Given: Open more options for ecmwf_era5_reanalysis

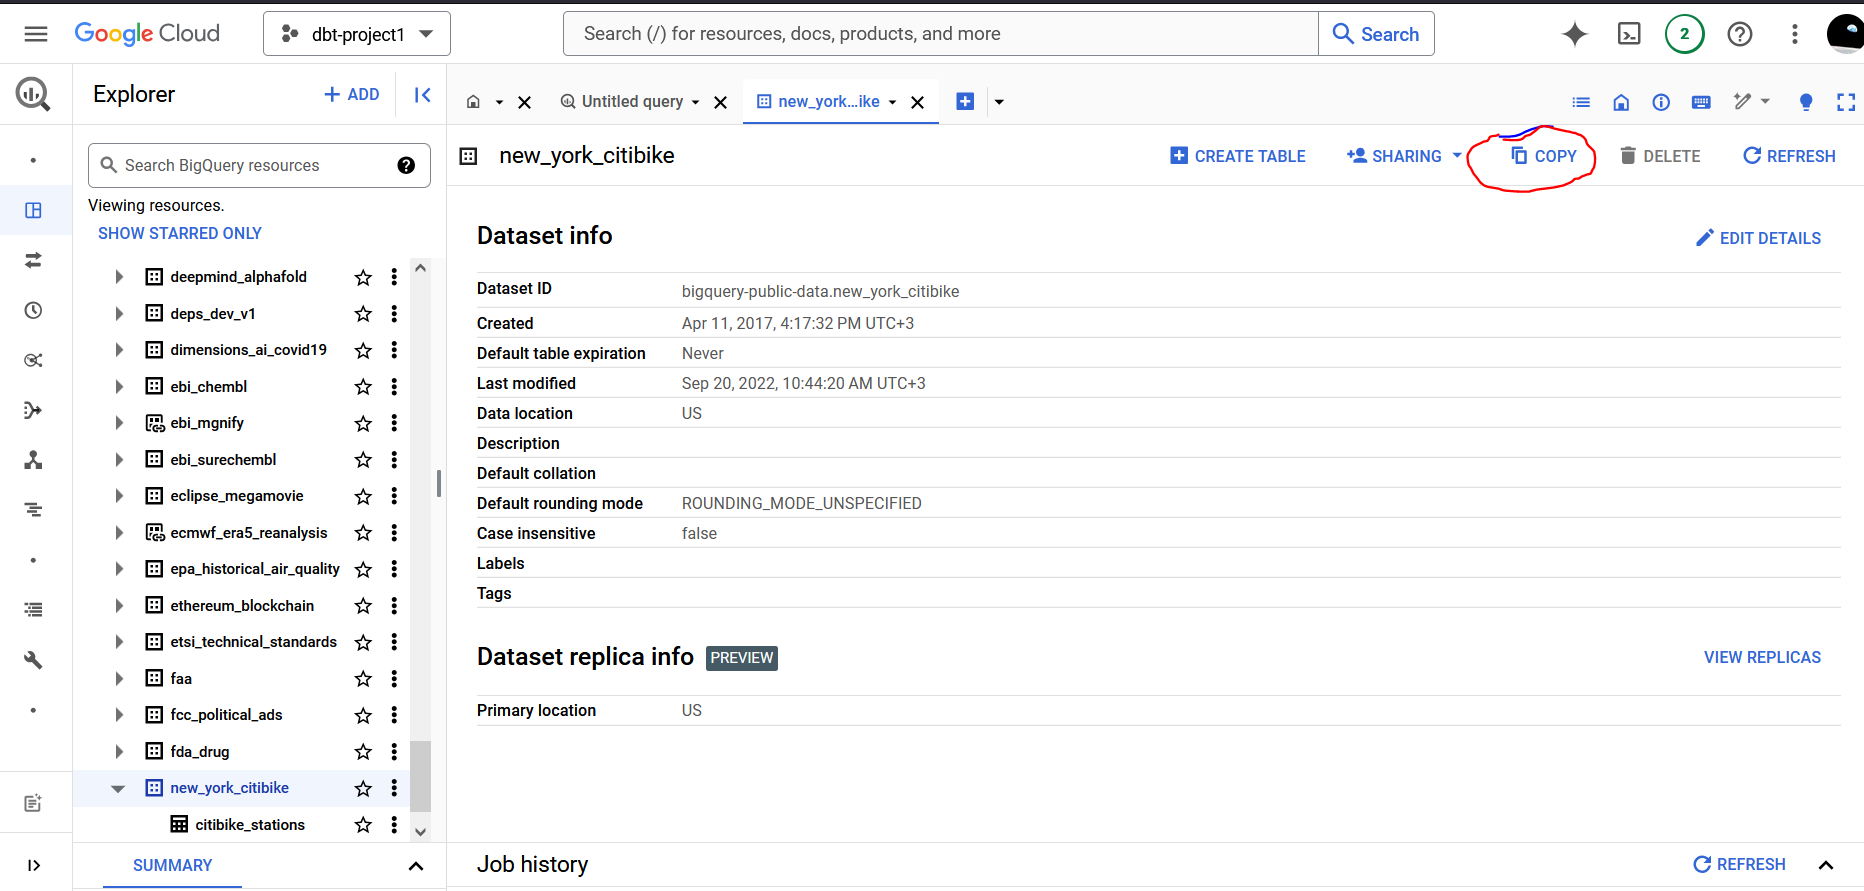Looking at the screenshot, I should point(394,533).
